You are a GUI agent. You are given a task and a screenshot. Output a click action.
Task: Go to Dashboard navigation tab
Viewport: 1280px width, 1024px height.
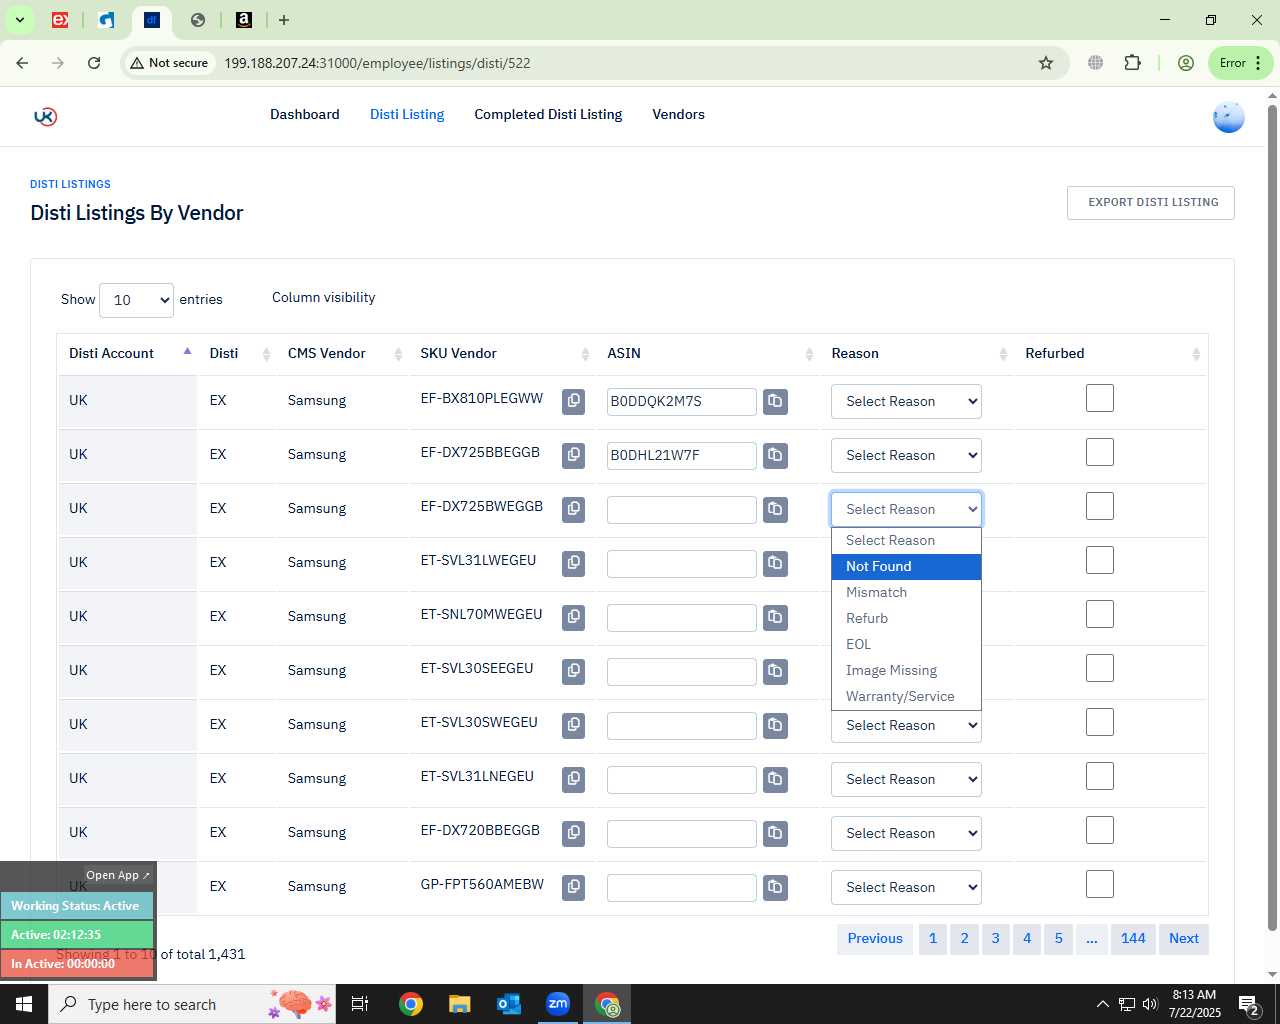pyautogui.click(x=305, y=114)
